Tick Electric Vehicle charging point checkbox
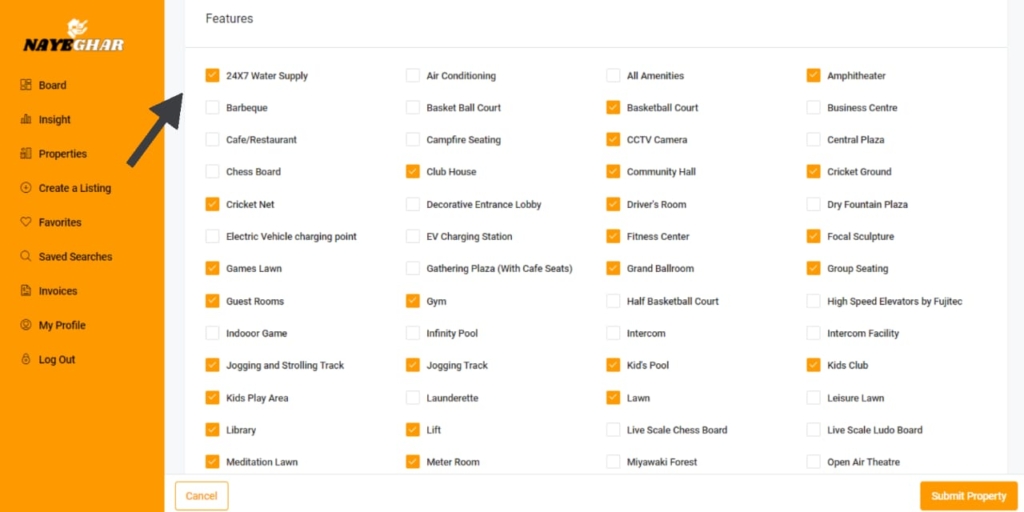Viewport: 1024px width, 512px height. (212, 236)
